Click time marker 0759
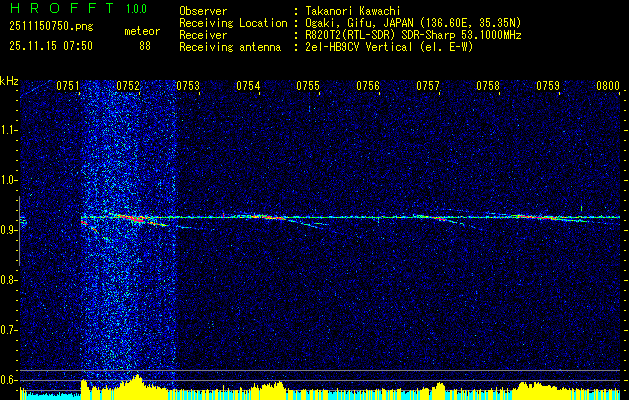This screenshot has width=629, height=400. 548,85
